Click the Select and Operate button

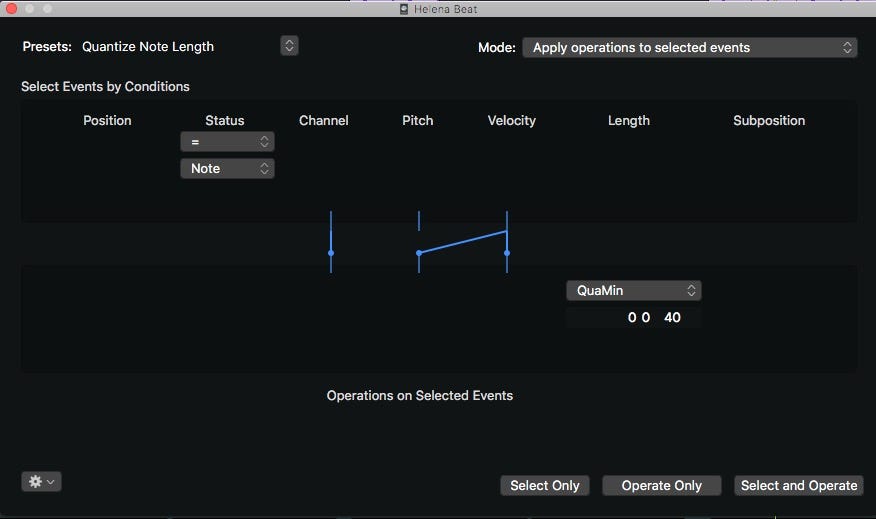(x=799, y=485)
